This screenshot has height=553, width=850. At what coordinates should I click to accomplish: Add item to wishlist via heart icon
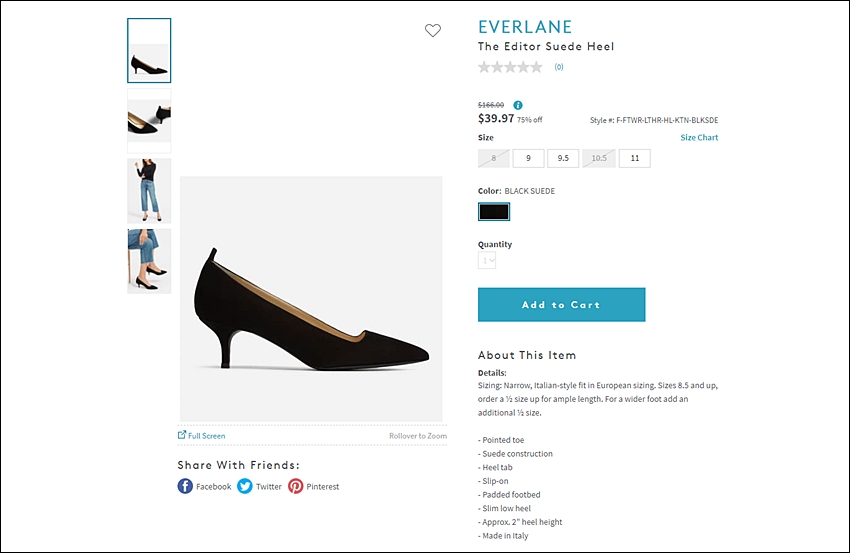click(x=433, y=30)
